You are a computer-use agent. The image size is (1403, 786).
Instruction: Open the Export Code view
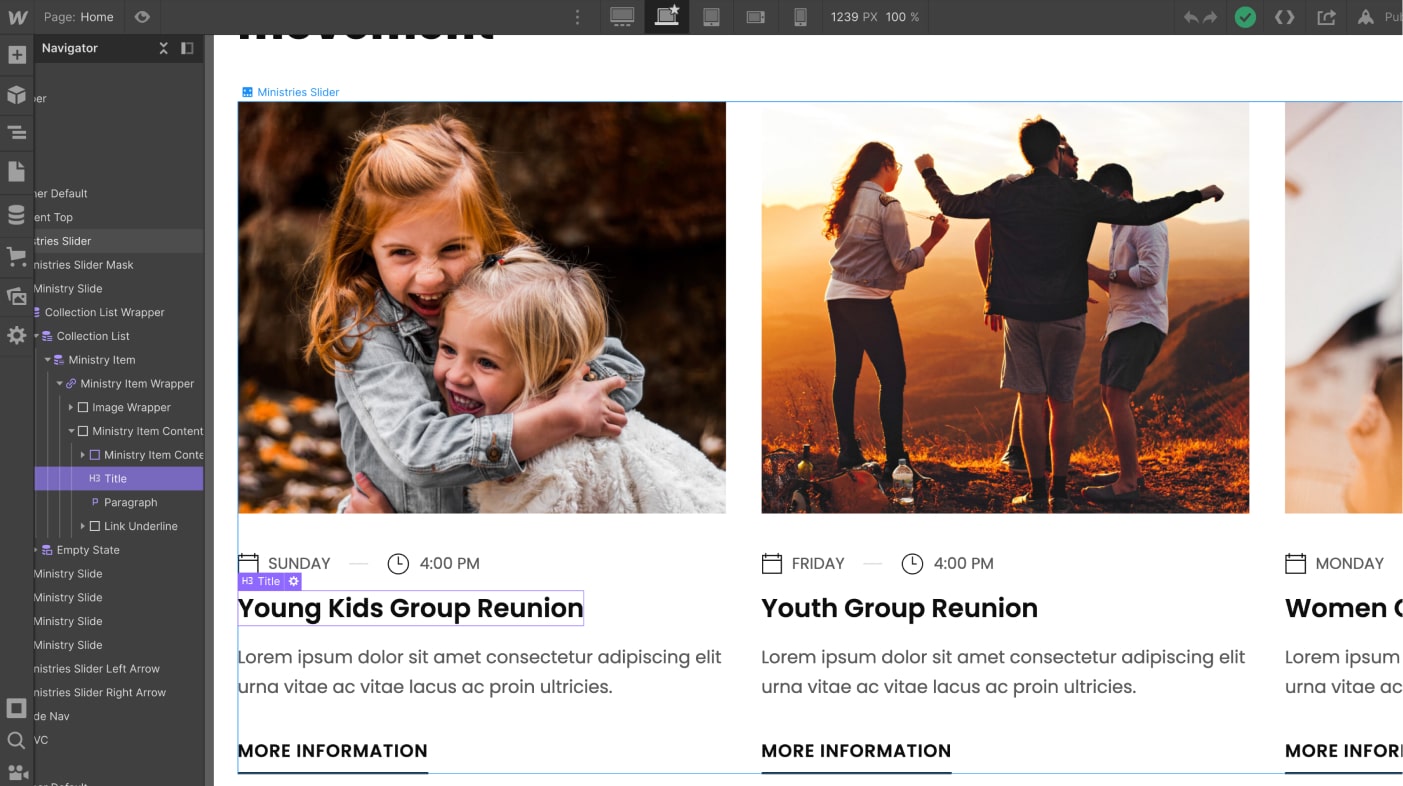tap(1285, 17)
